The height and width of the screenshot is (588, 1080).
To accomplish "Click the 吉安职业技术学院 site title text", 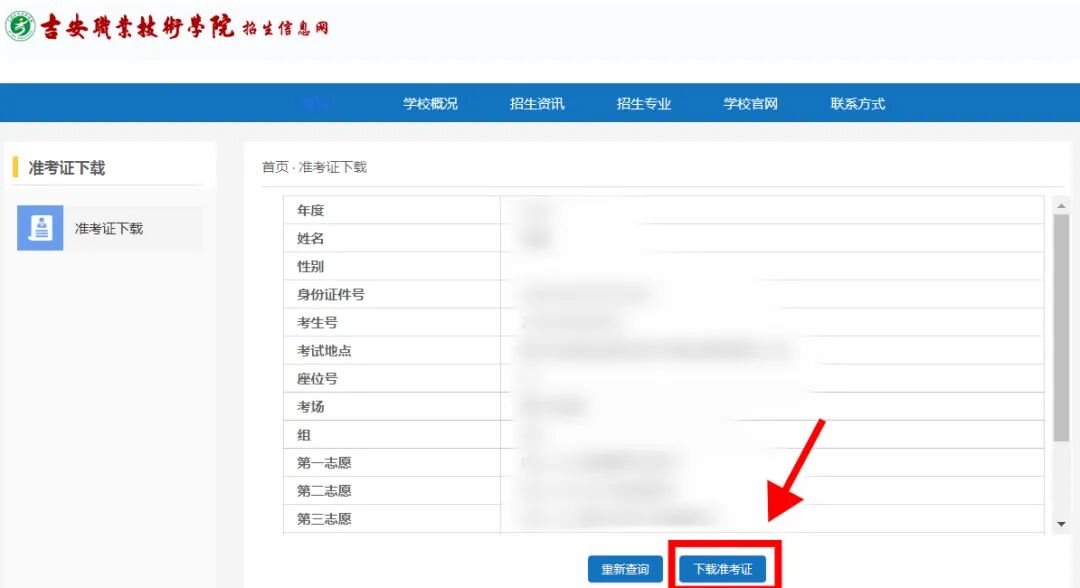I will (x=137, y=27).
